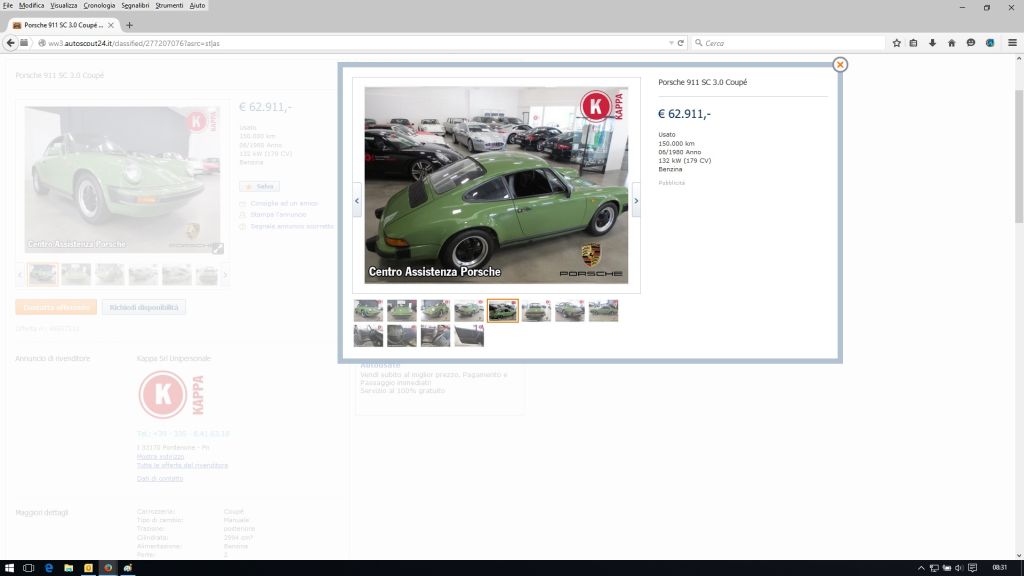Open the Cronologia menu
The height and width of the screenshot is (576, 1024).
[x=99, y=5]
